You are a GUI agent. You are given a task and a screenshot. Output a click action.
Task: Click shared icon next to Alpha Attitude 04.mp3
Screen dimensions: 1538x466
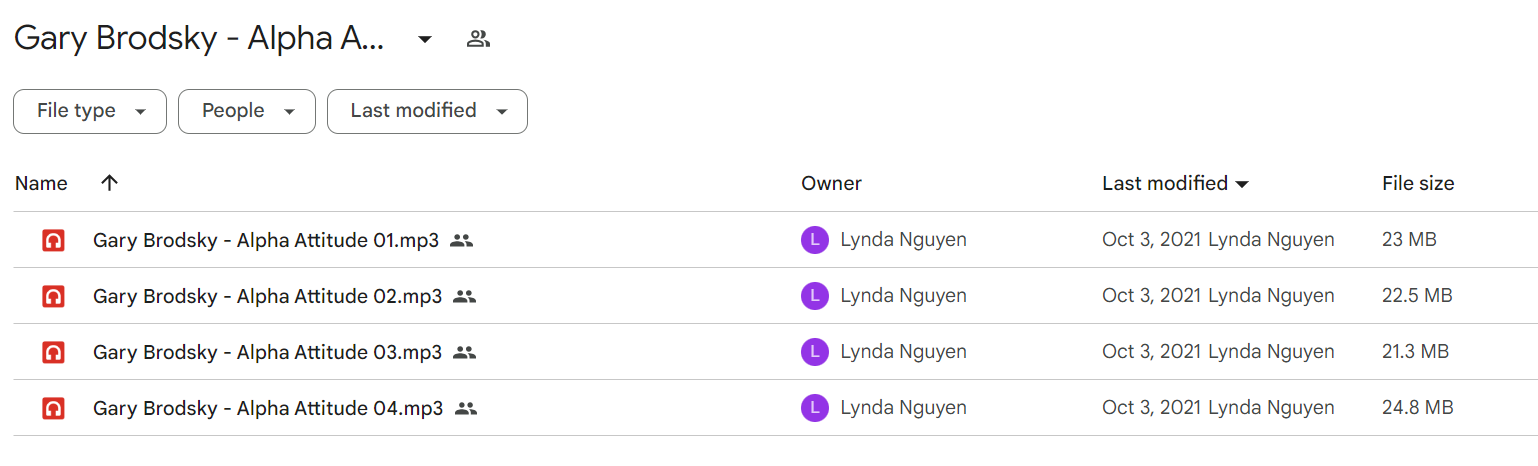466,408
